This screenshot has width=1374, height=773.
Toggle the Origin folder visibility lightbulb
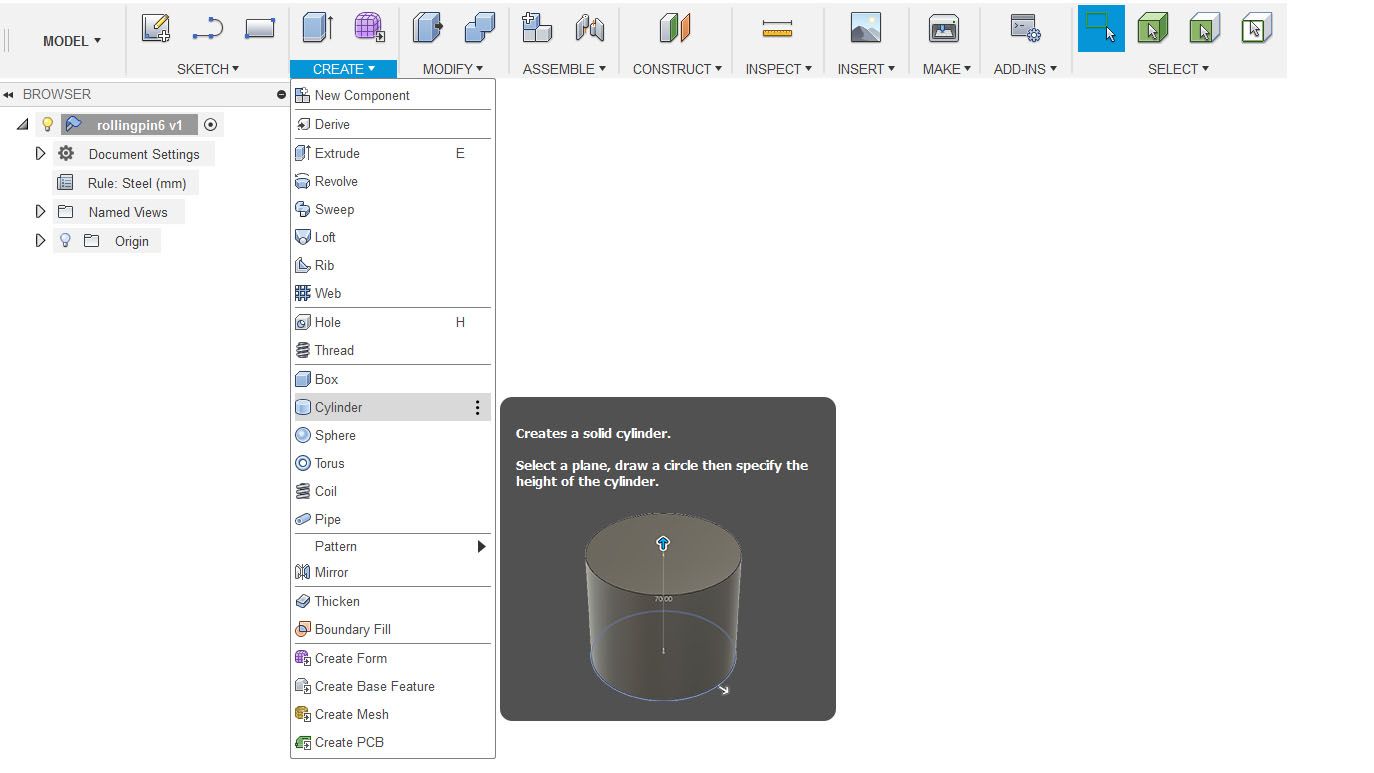(x=66, y=241)
